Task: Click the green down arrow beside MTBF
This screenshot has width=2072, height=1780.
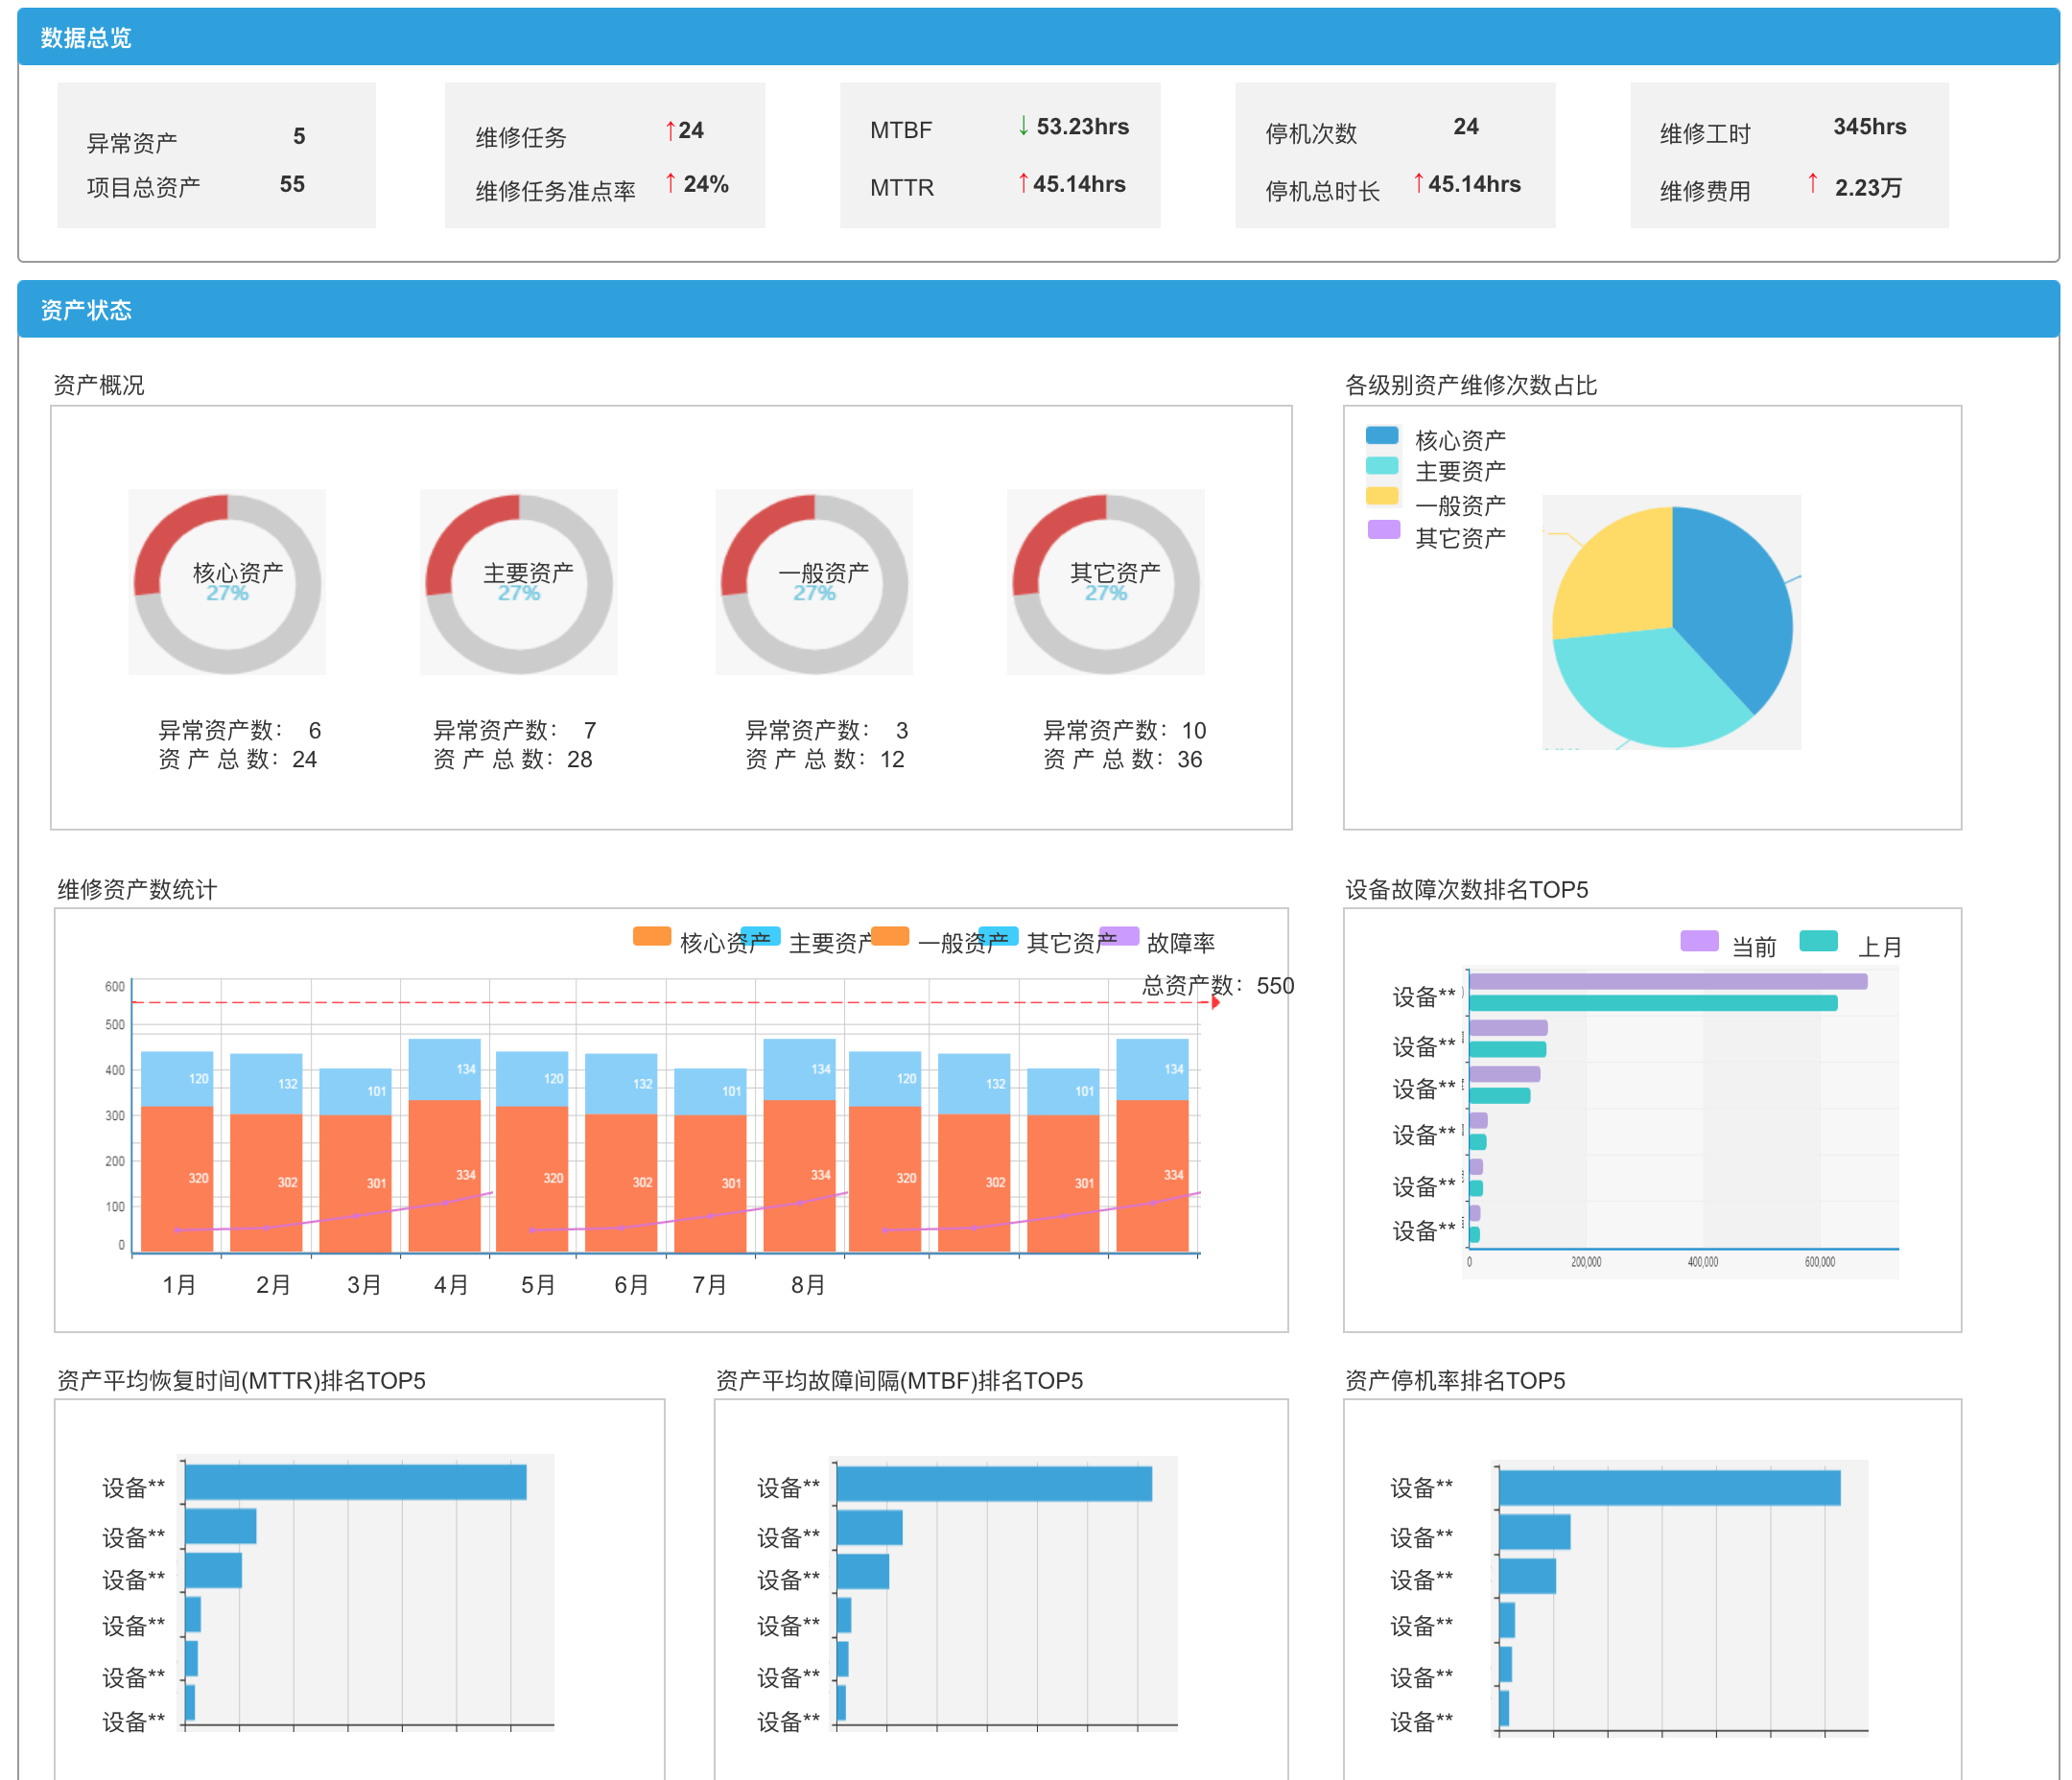Action: click(x=1023, y=126)
